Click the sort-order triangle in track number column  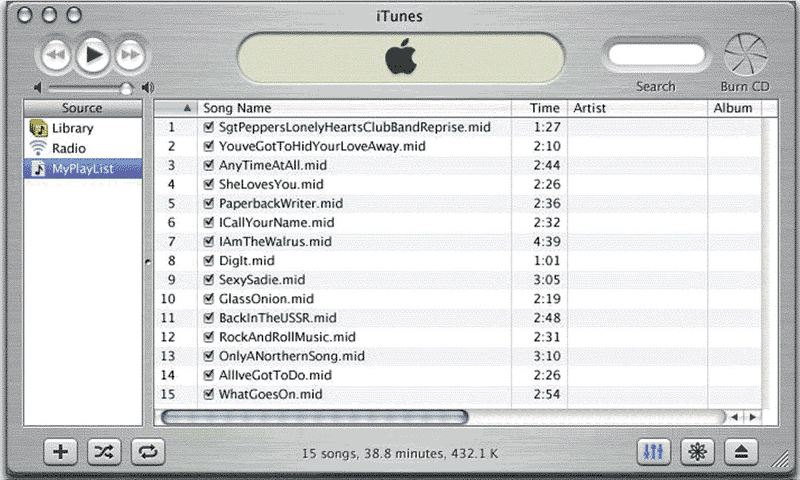[x=187, y=108]
